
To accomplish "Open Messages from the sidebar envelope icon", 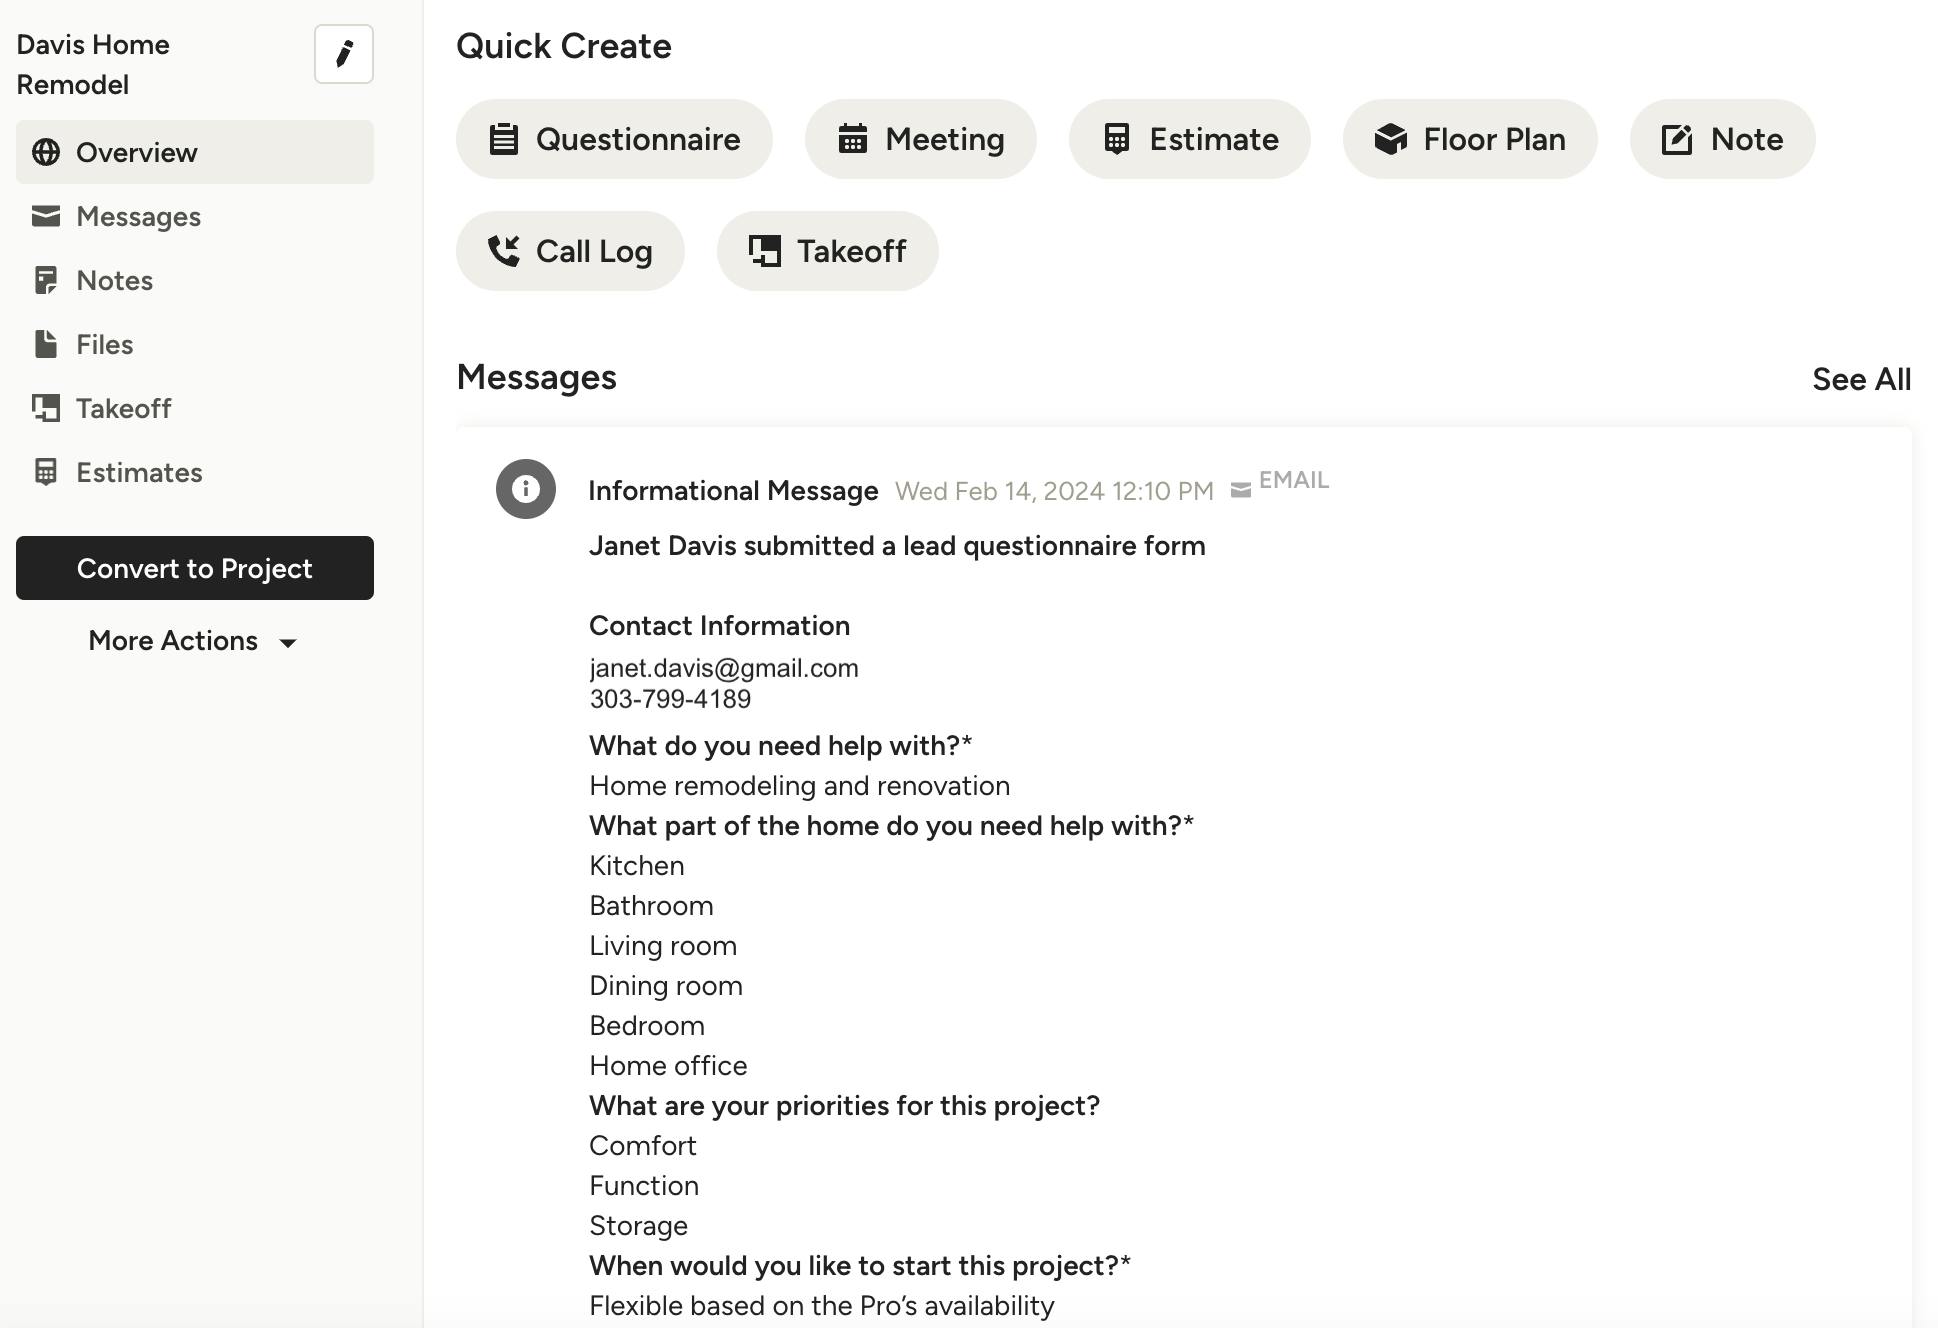I will click(136, 216).
